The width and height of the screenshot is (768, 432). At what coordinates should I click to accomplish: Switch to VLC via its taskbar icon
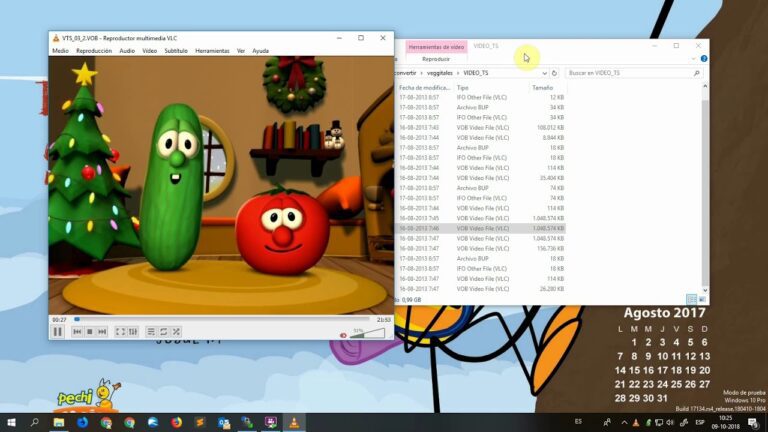294,422
